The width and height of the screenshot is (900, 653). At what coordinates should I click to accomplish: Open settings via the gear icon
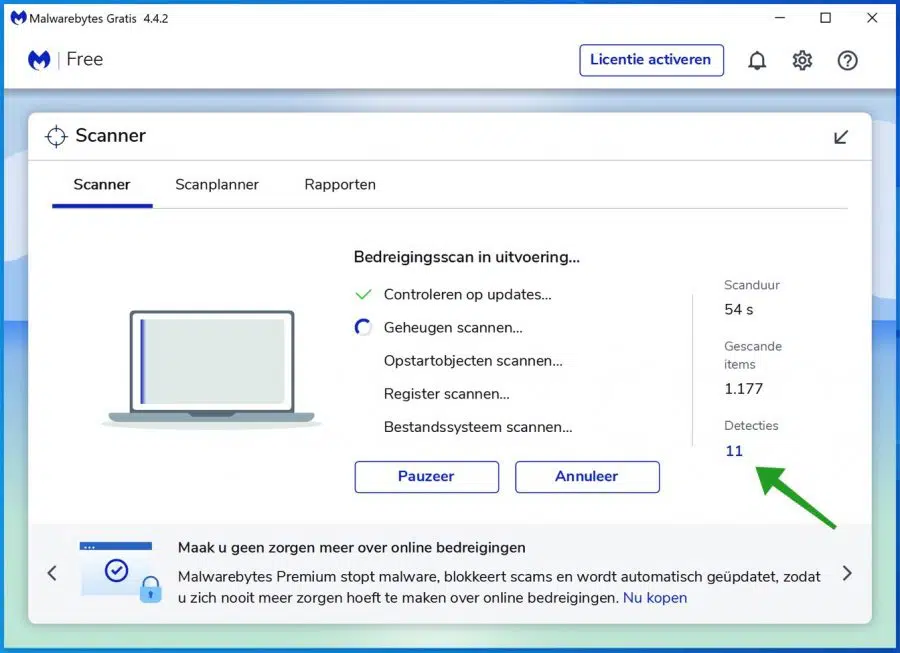[x=802, y=60]
